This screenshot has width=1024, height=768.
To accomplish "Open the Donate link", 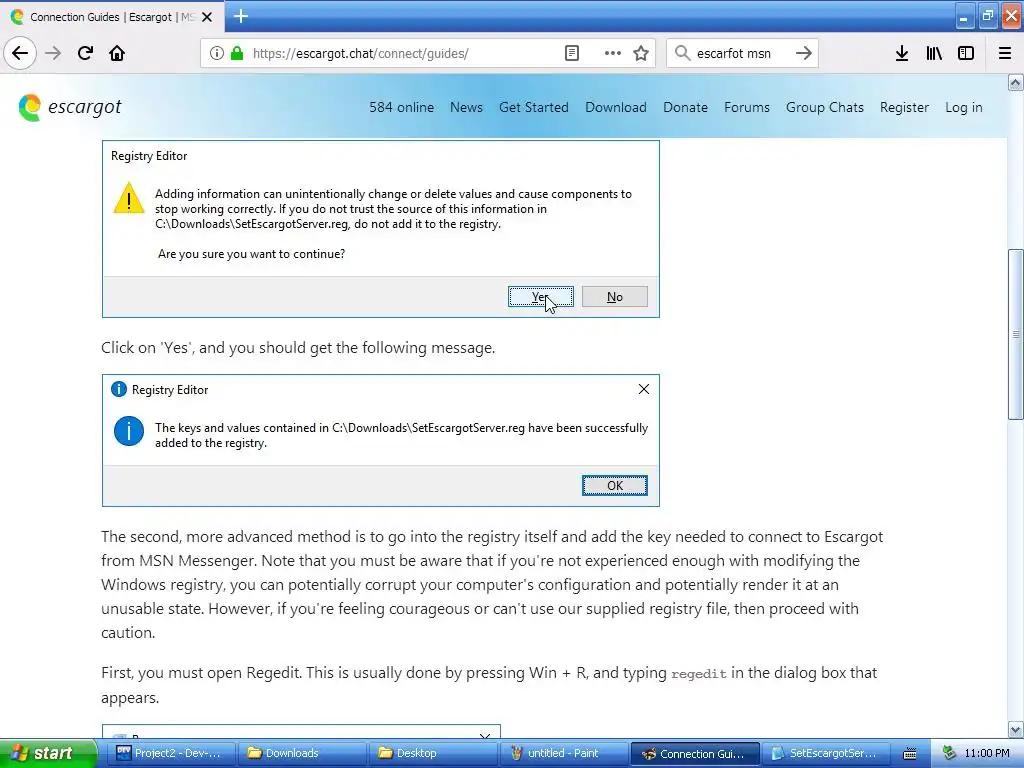I will click(685, 107).
